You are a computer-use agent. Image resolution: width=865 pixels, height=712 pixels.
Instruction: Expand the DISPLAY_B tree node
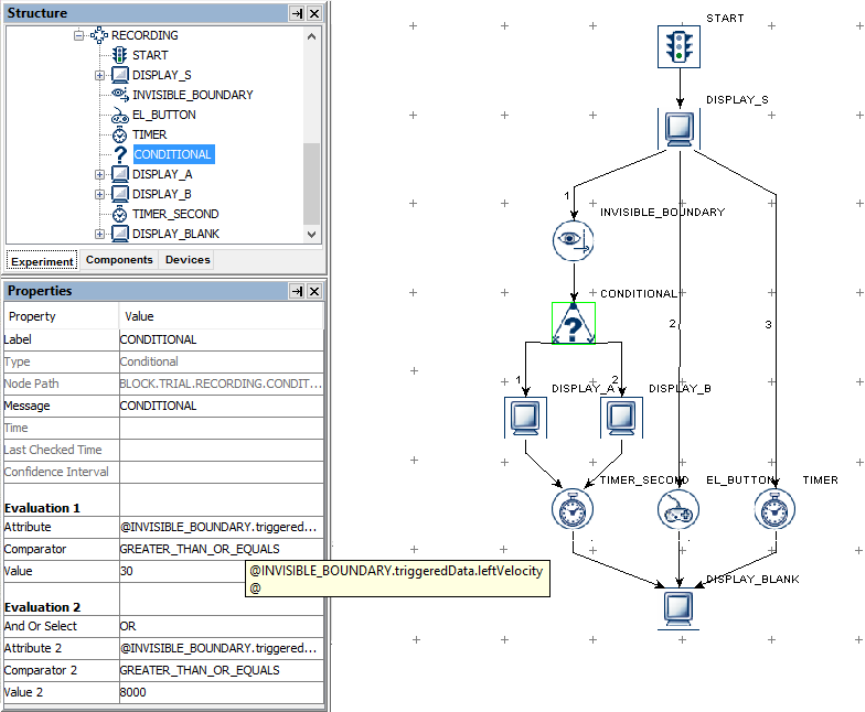click(x=99, y=194)
